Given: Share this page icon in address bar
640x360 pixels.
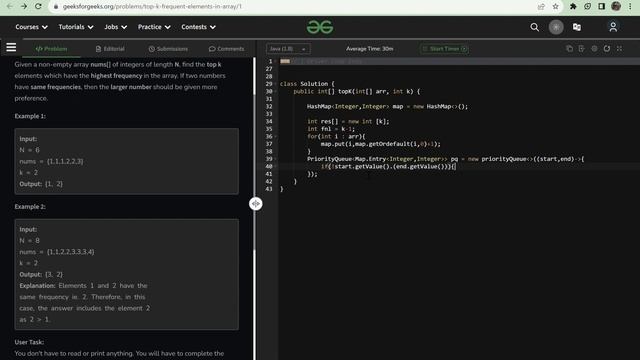Looking at the screenshot, I should pos(541,7).
